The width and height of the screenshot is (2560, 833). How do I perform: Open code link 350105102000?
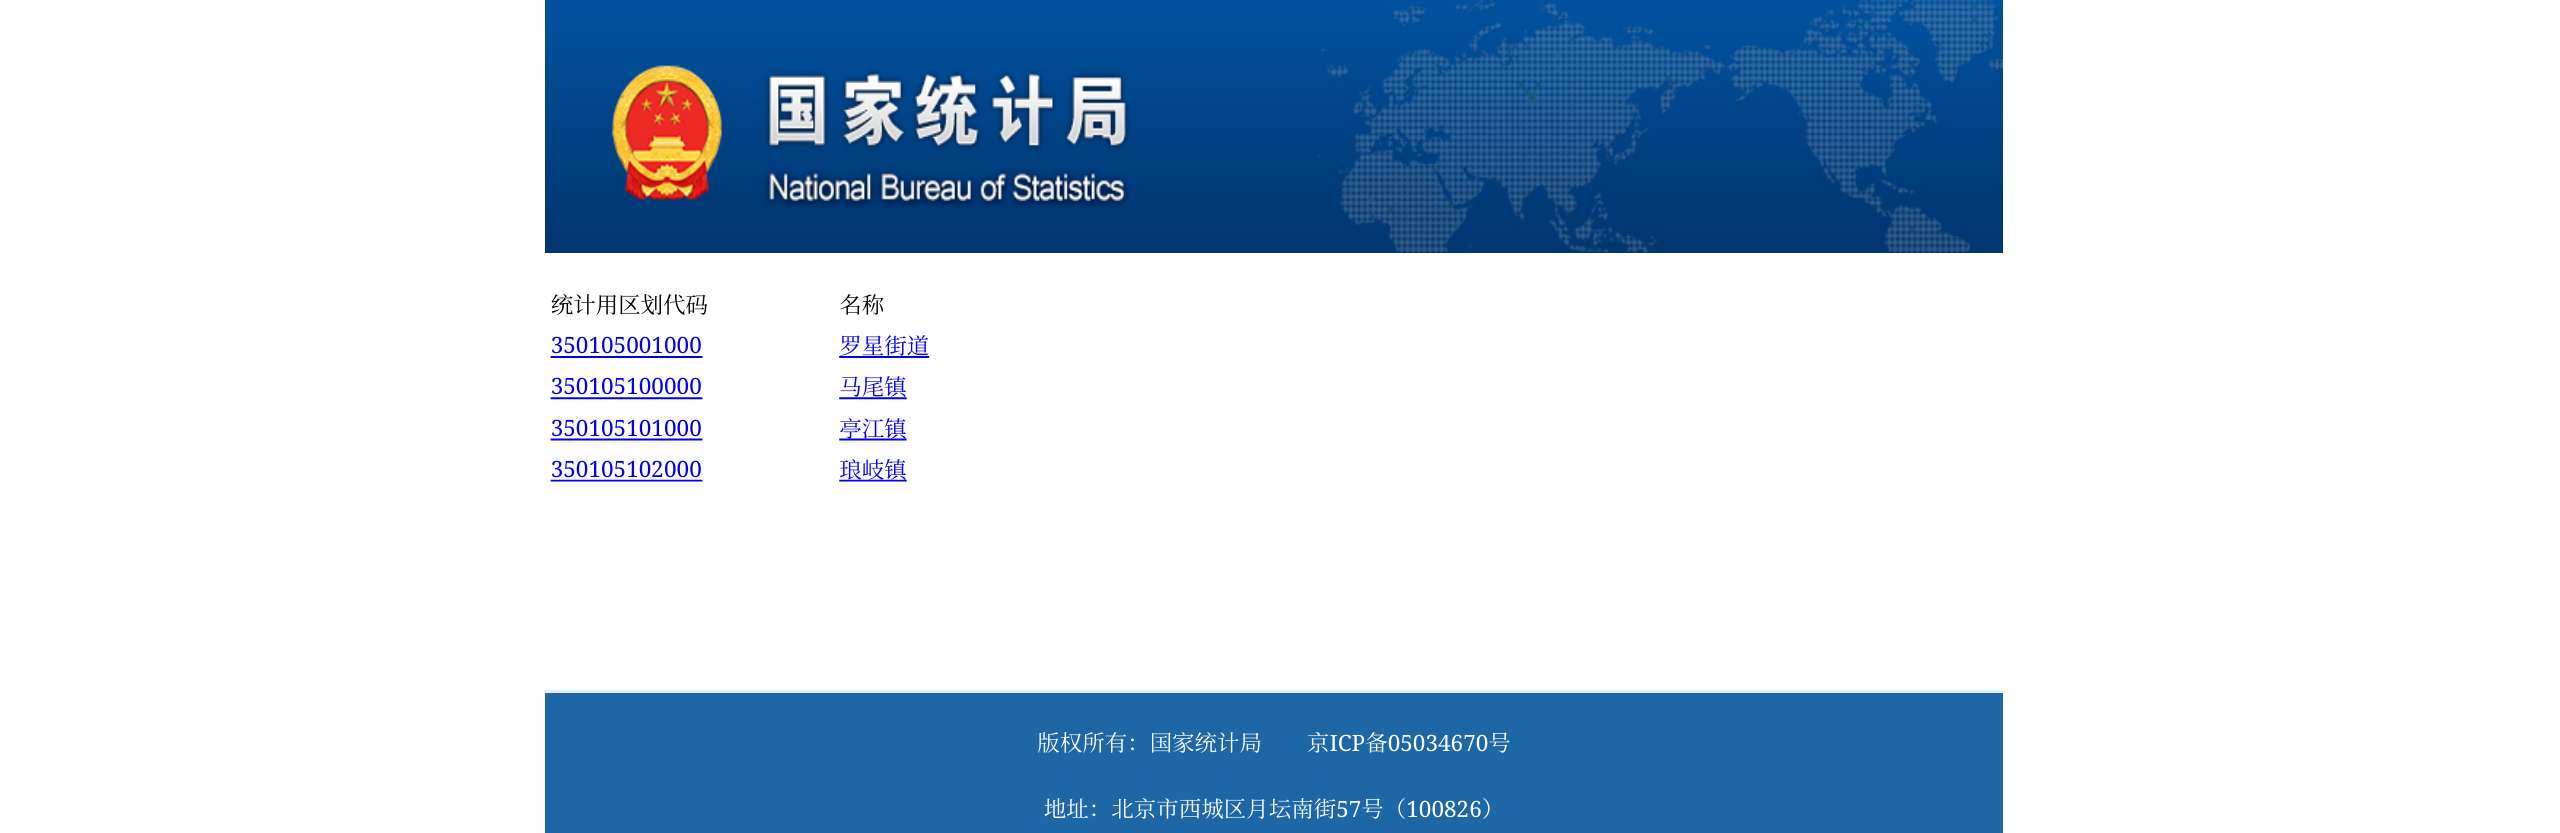(626, 470)
